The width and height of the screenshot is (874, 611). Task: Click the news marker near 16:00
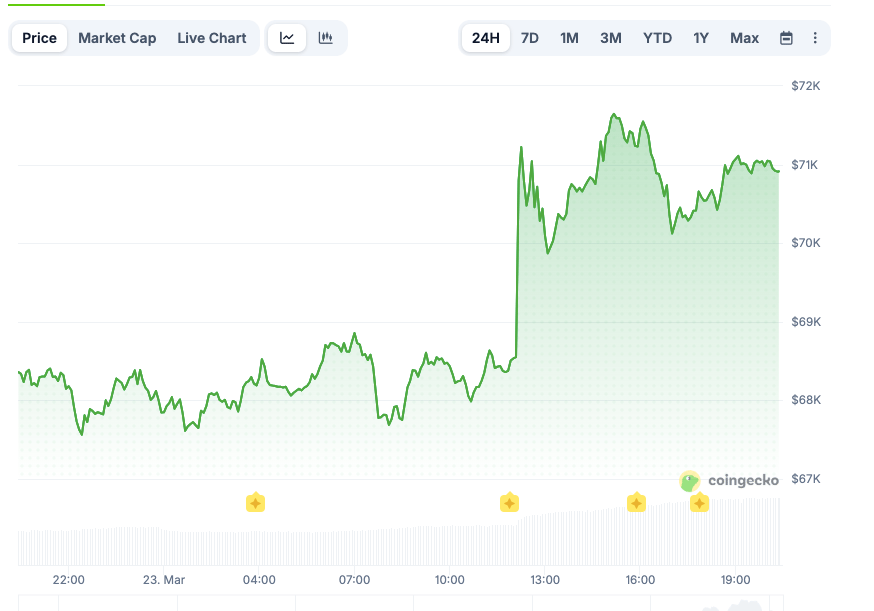coord(636,502)
